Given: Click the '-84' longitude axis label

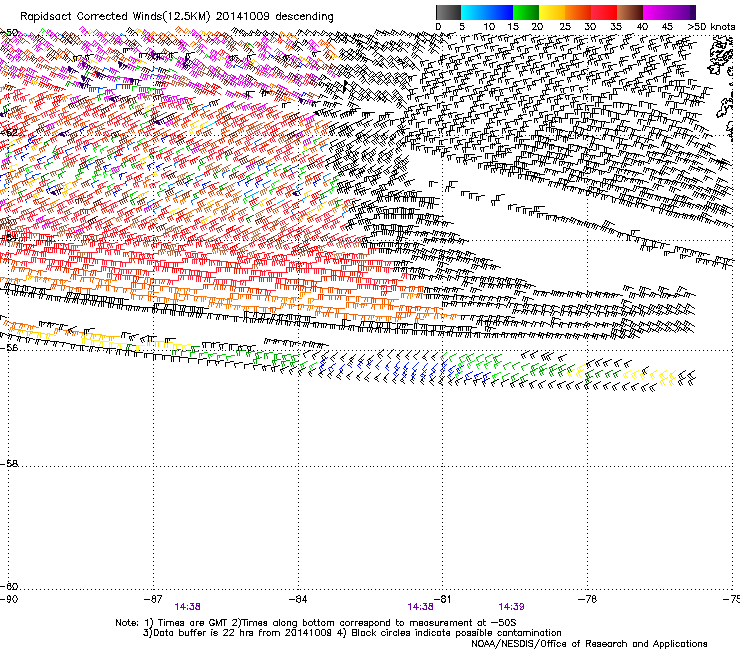Looking at the screenshot, I should coord(298,599).
